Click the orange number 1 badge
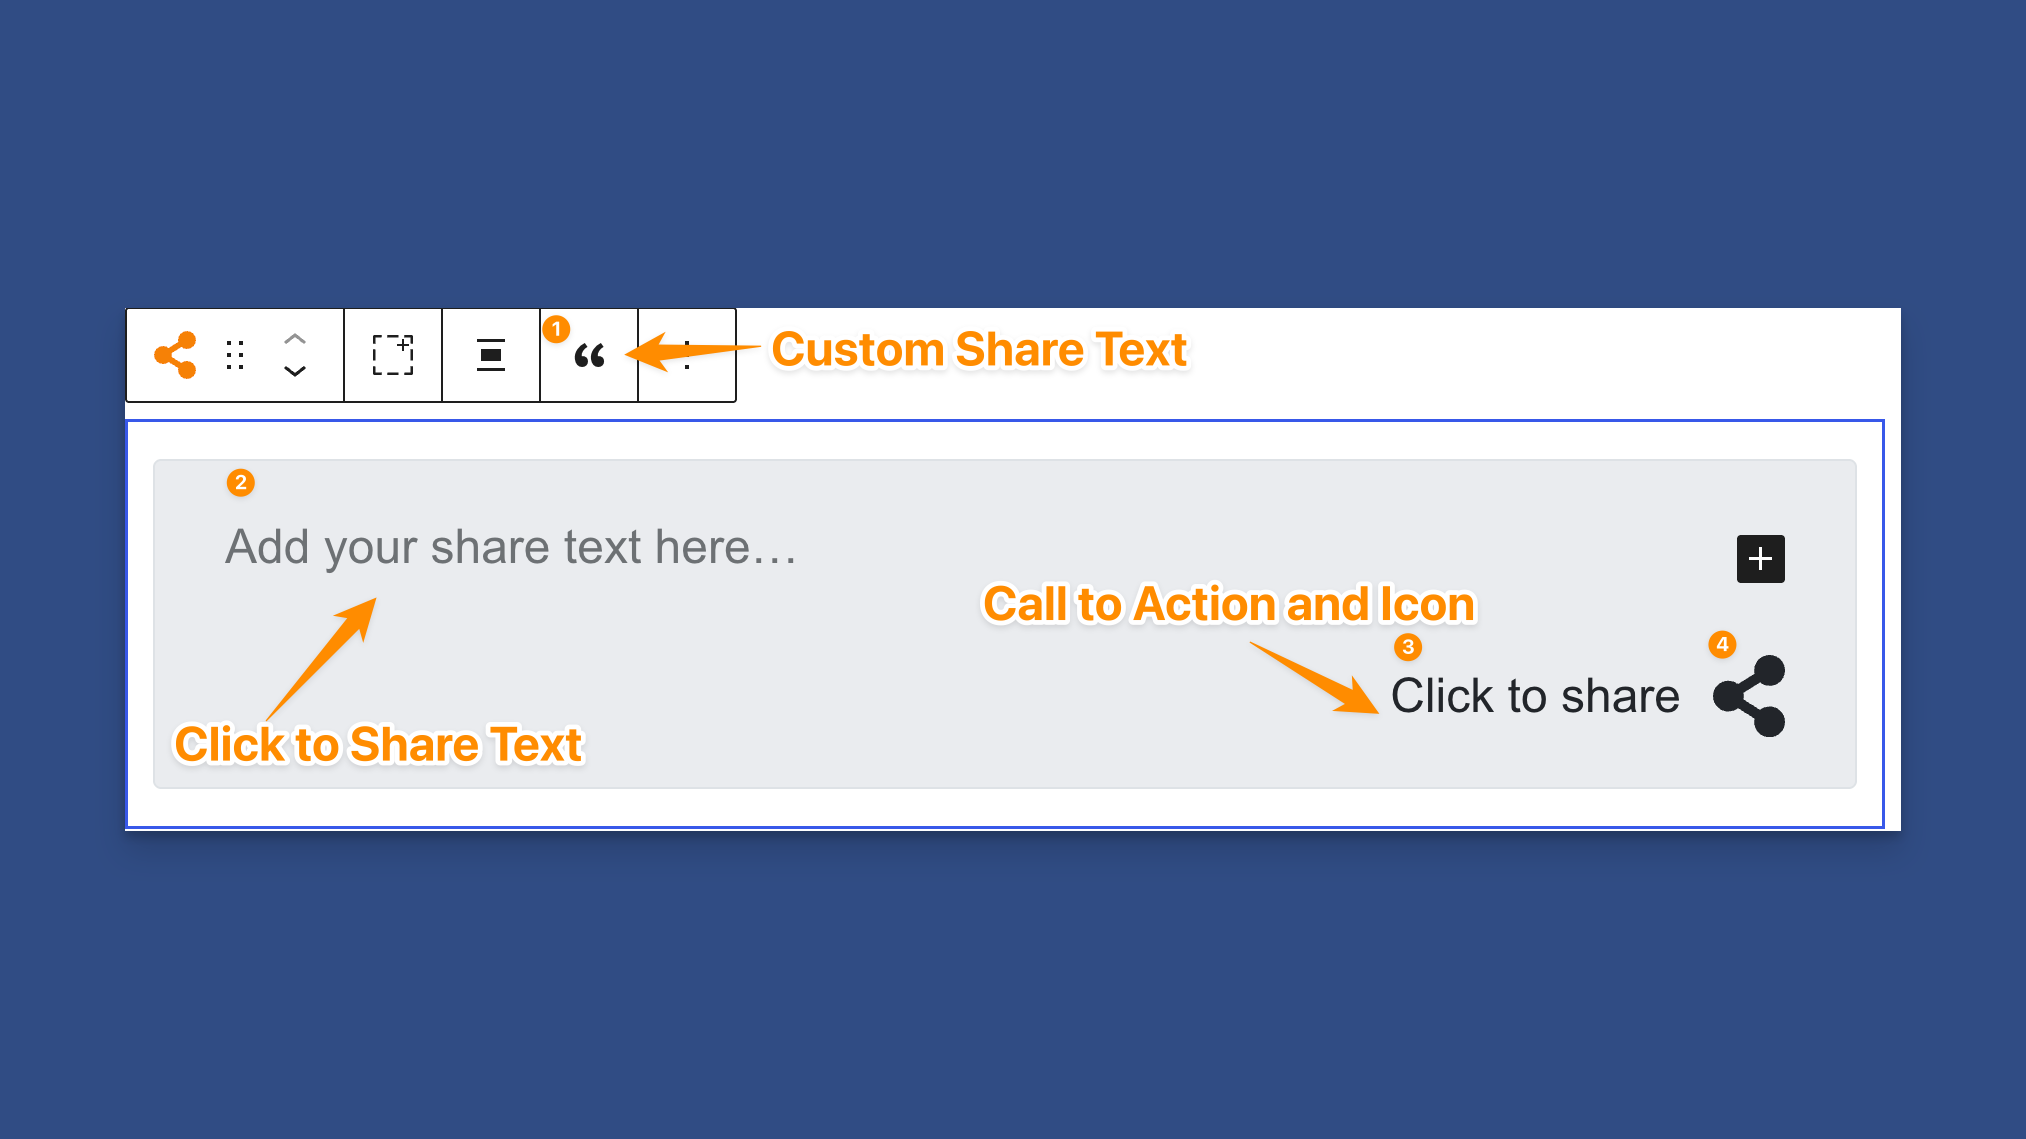Screen dimensions: 2026x1139 click(556, 329)
